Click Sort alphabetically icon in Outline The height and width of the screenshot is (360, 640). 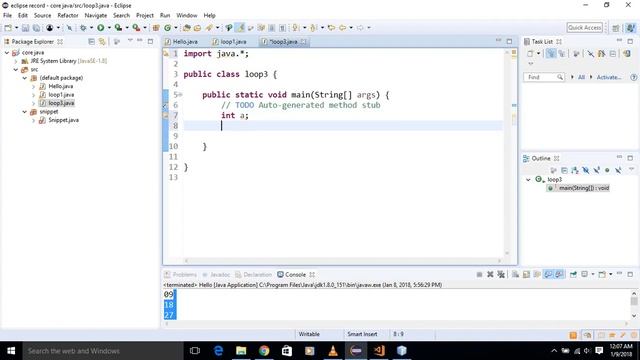coord(575,170)
